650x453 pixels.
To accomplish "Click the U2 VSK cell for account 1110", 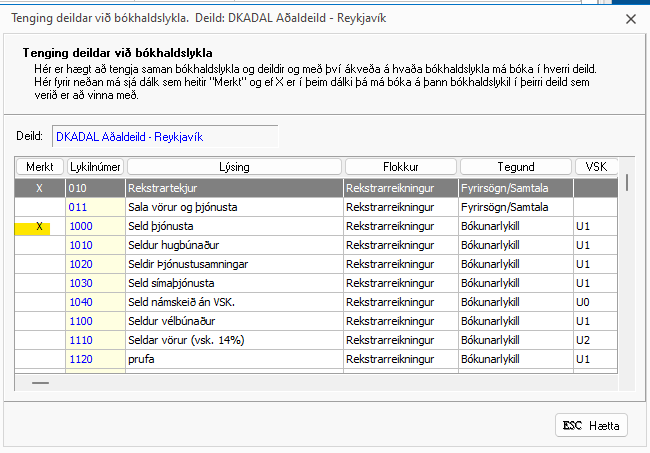I will click(584, 340).
